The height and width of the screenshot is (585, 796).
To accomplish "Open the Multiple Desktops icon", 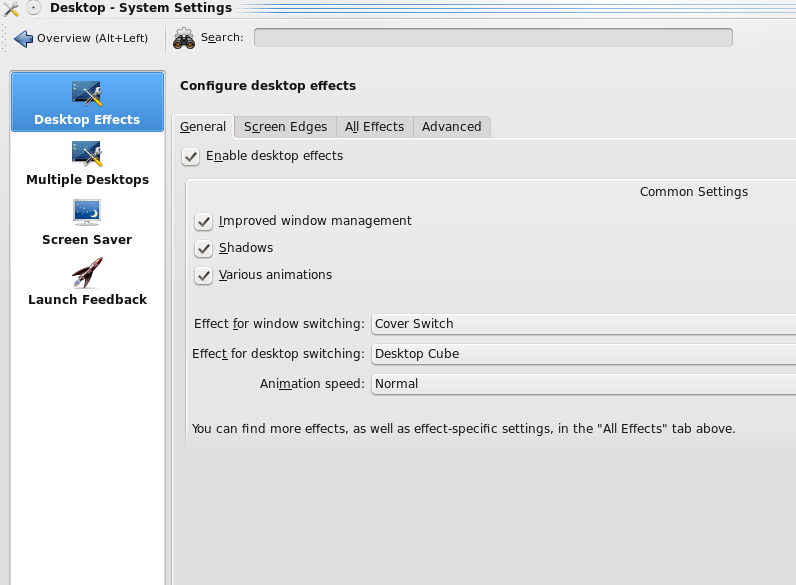I will 87,154.
